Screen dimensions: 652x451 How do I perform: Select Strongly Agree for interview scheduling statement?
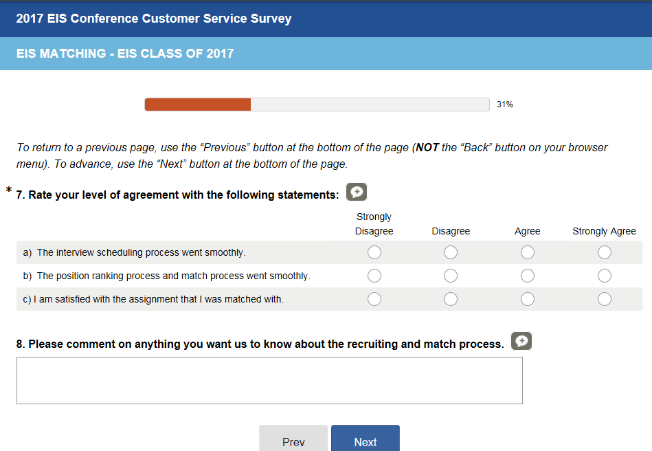pyautogui.click(x=604, y=251)
